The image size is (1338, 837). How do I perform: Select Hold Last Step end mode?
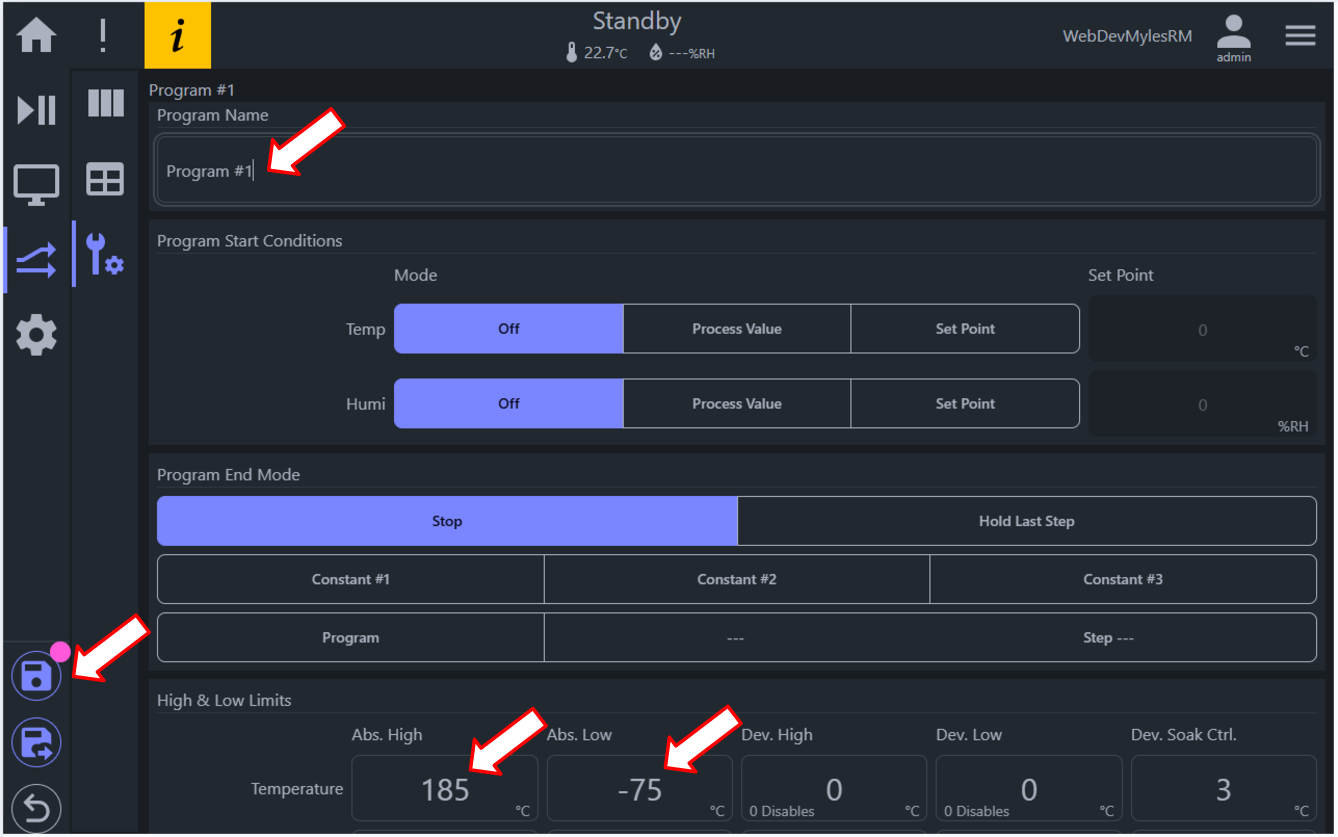(x=1027, y=521)
